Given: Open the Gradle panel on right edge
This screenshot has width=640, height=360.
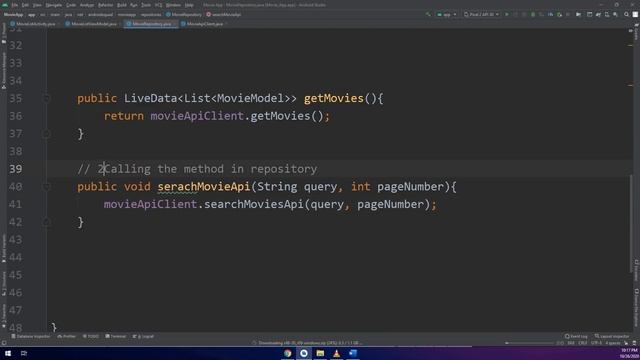Looking at the screenshot, I should (636, 32).
